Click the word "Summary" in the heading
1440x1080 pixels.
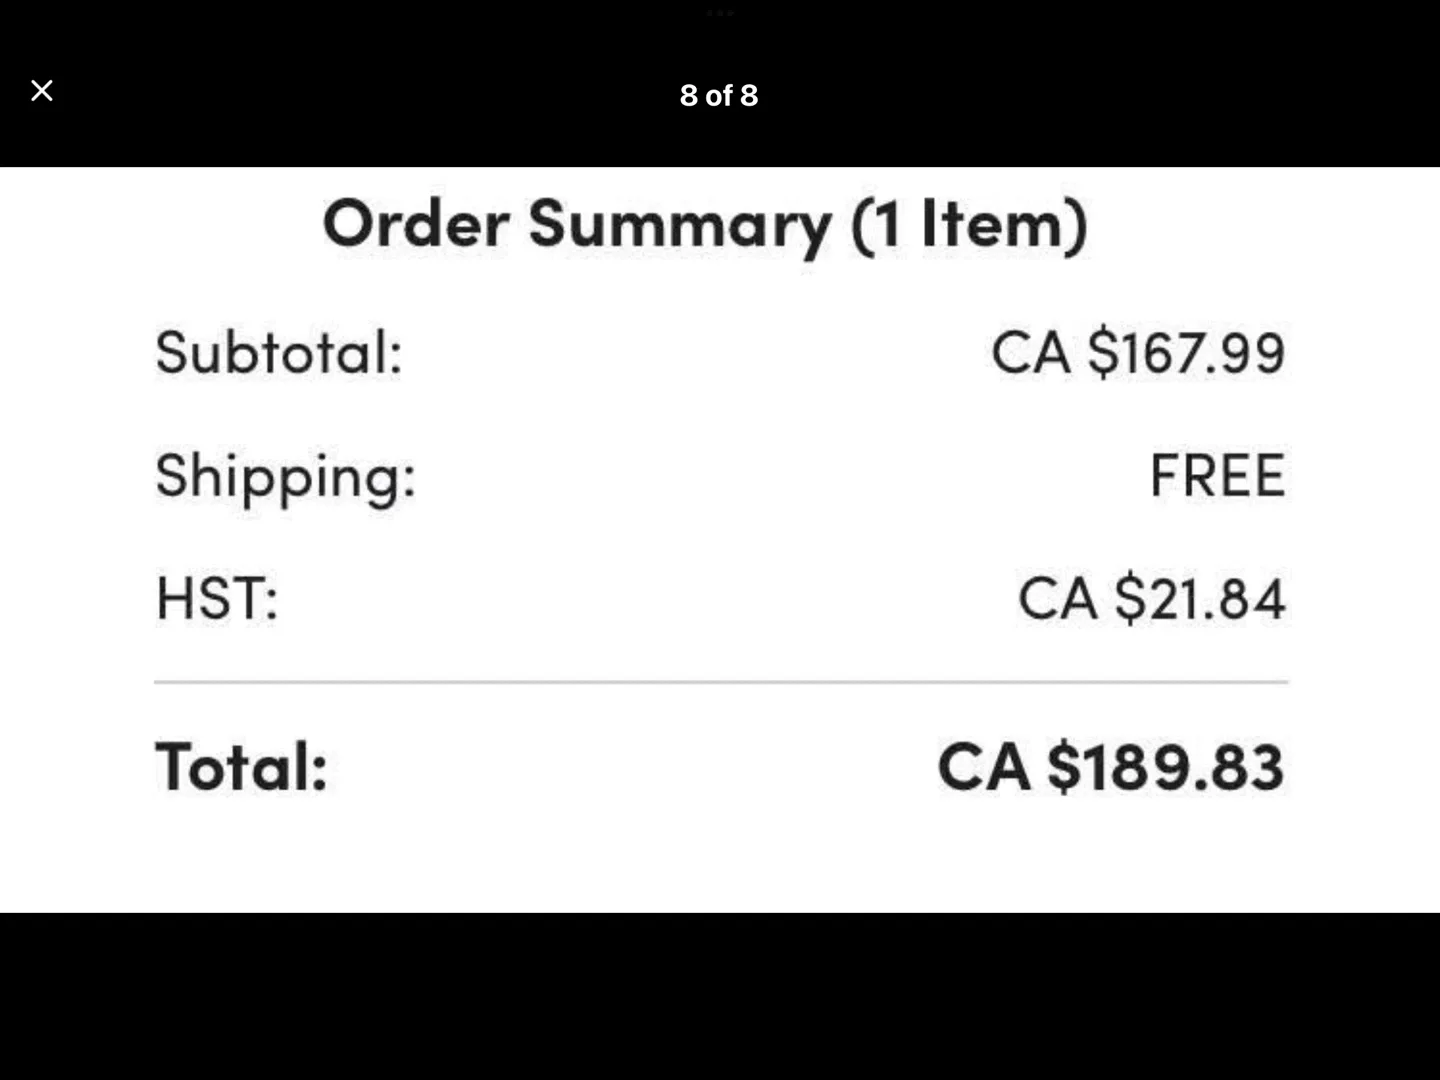tap(680, 225)
